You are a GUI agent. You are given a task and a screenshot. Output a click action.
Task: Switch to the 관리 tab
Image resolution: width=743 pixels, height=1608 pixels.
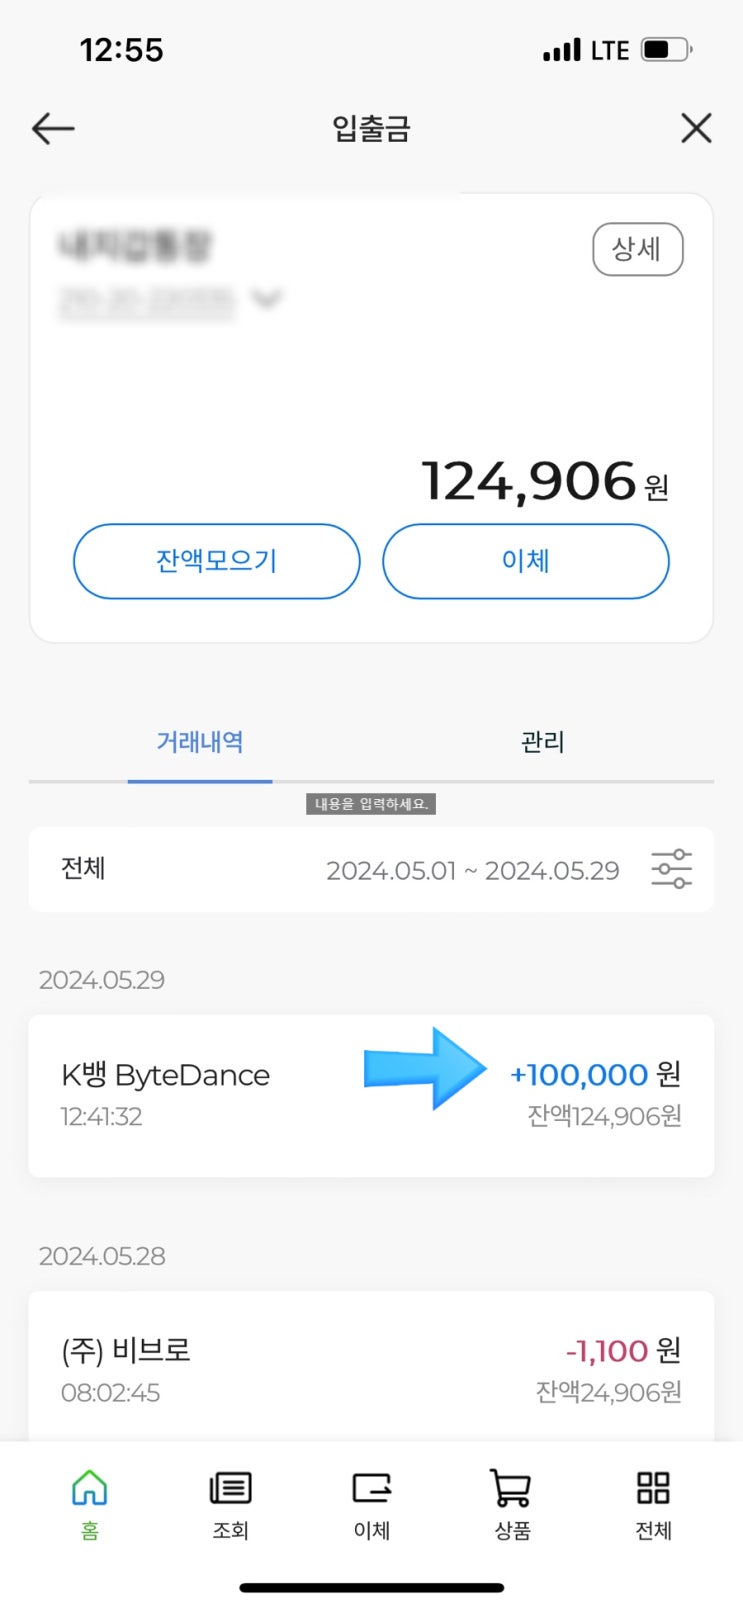[x=542, y=742]
